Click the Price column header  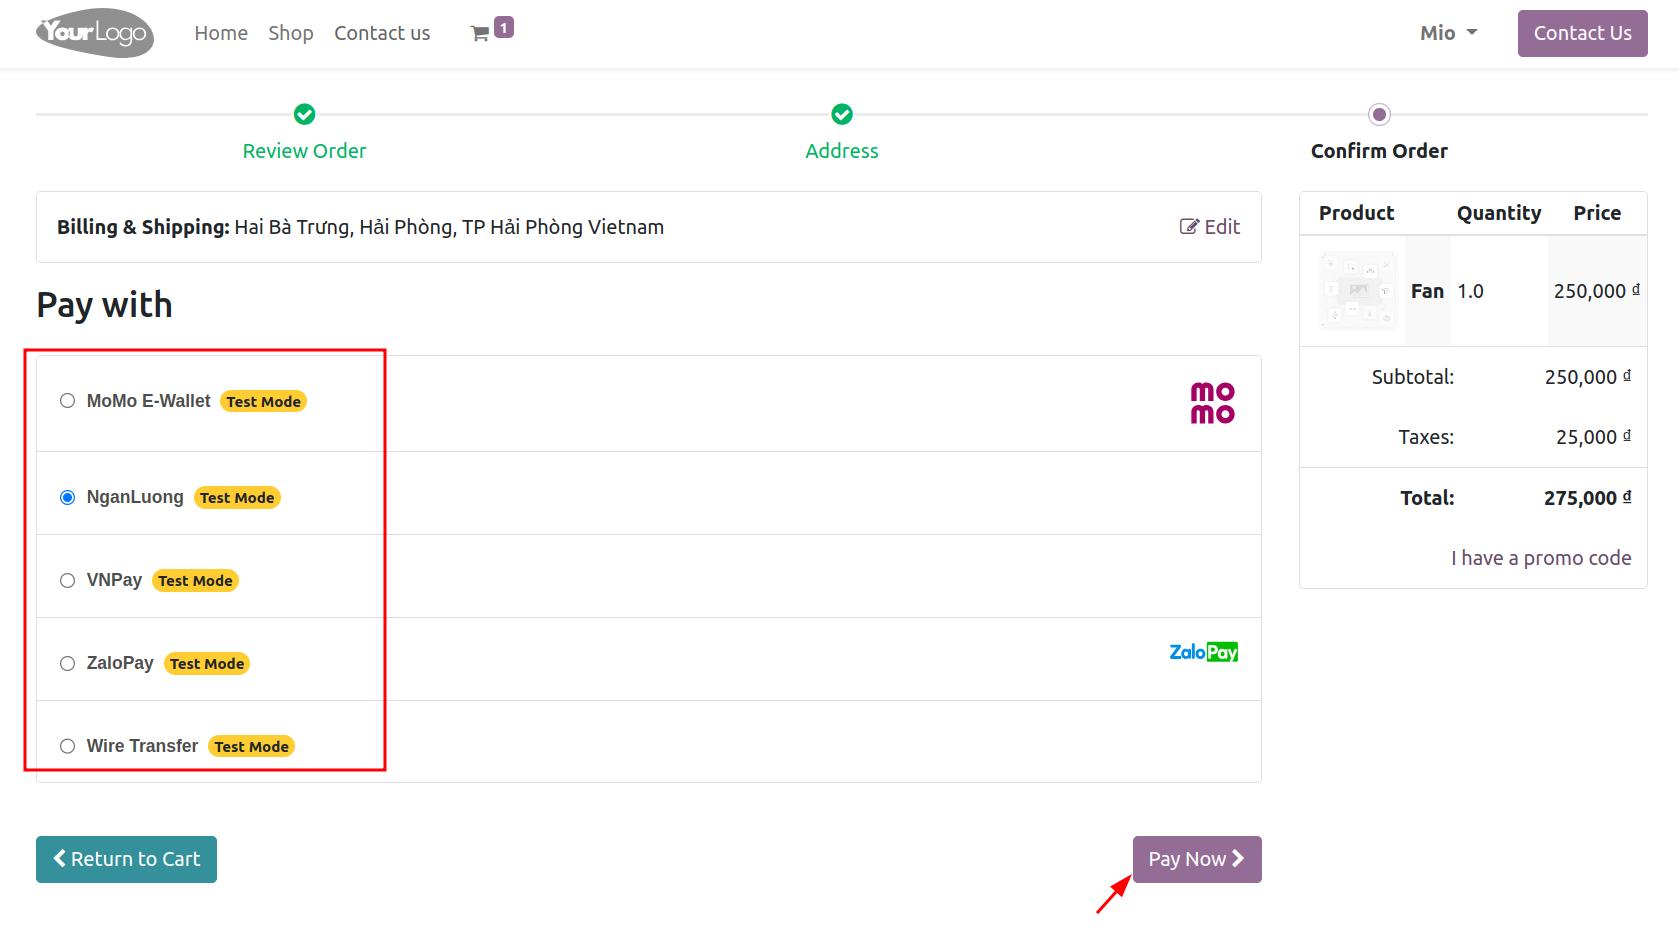(x=1597, y=213)
